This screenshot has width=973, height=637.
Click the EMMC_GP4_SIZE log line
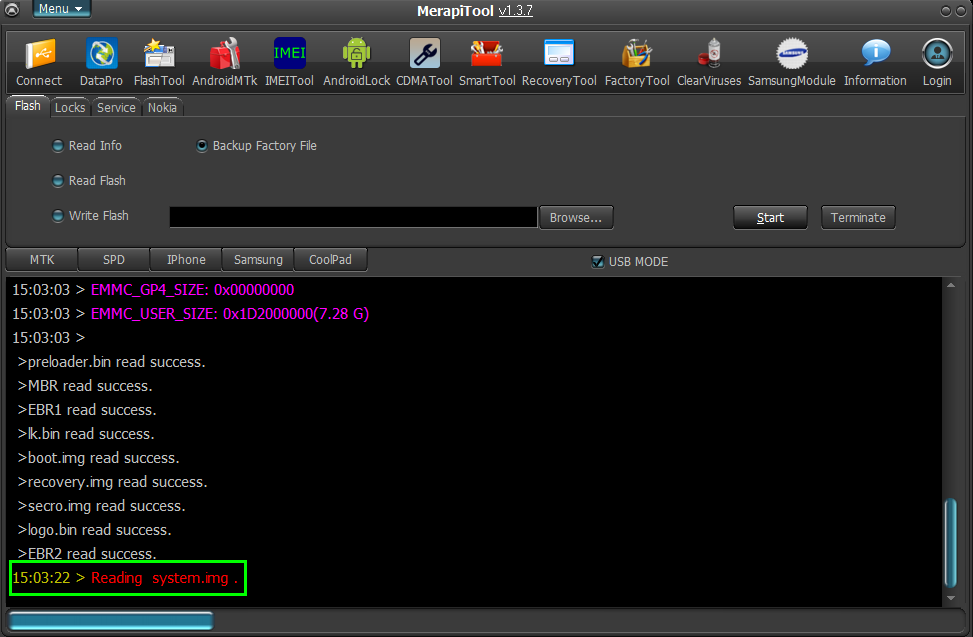pyautogui.click(x=153, y=290)
